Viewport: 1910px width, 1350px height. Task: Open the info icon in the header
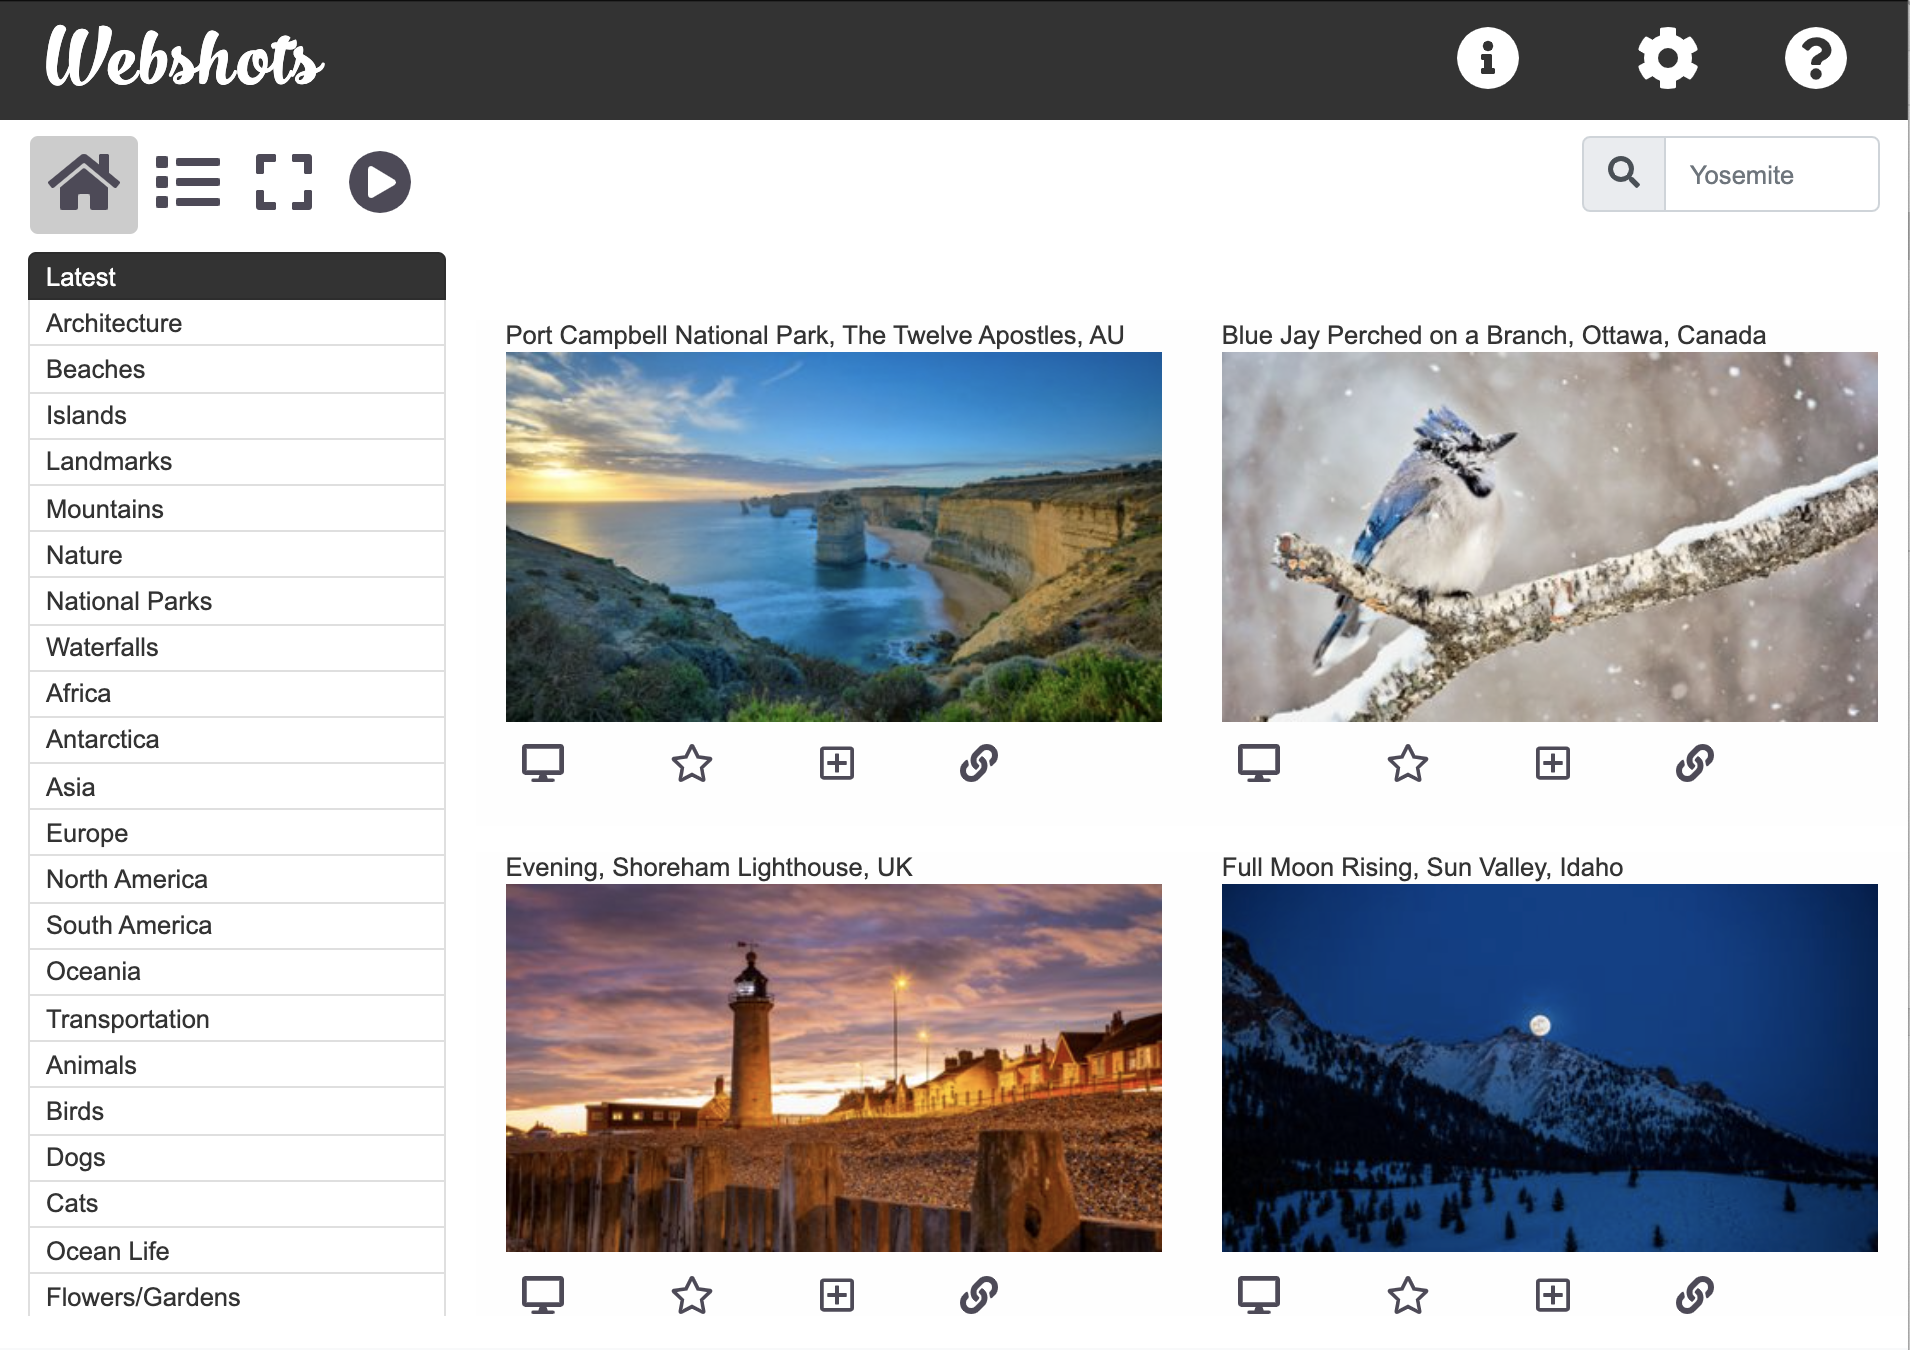click(1487, 58)
